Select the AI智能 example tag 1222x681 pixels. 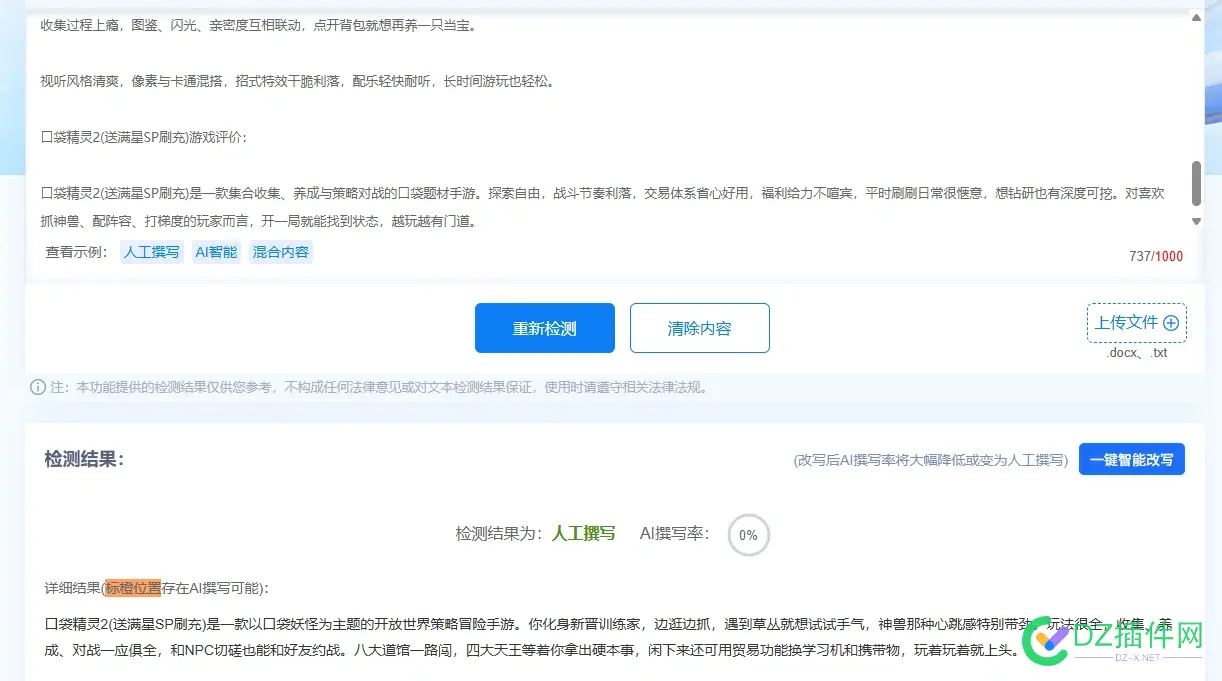216,252
